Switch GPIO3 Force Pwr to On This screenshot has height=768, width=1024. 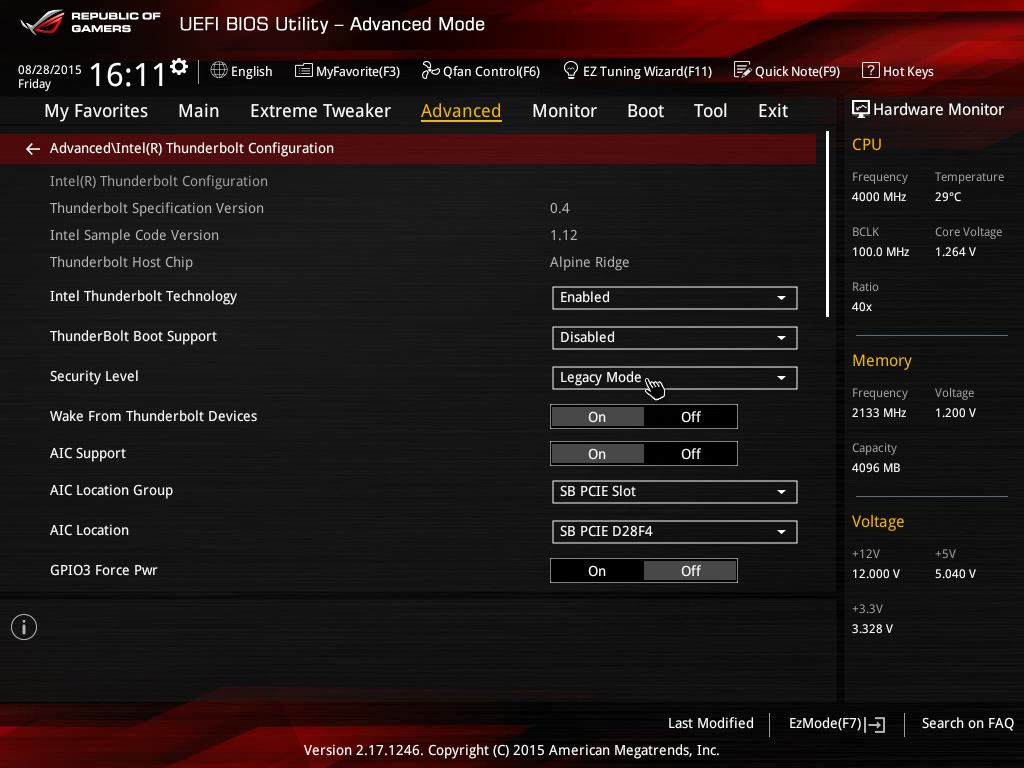click(597, 571)
